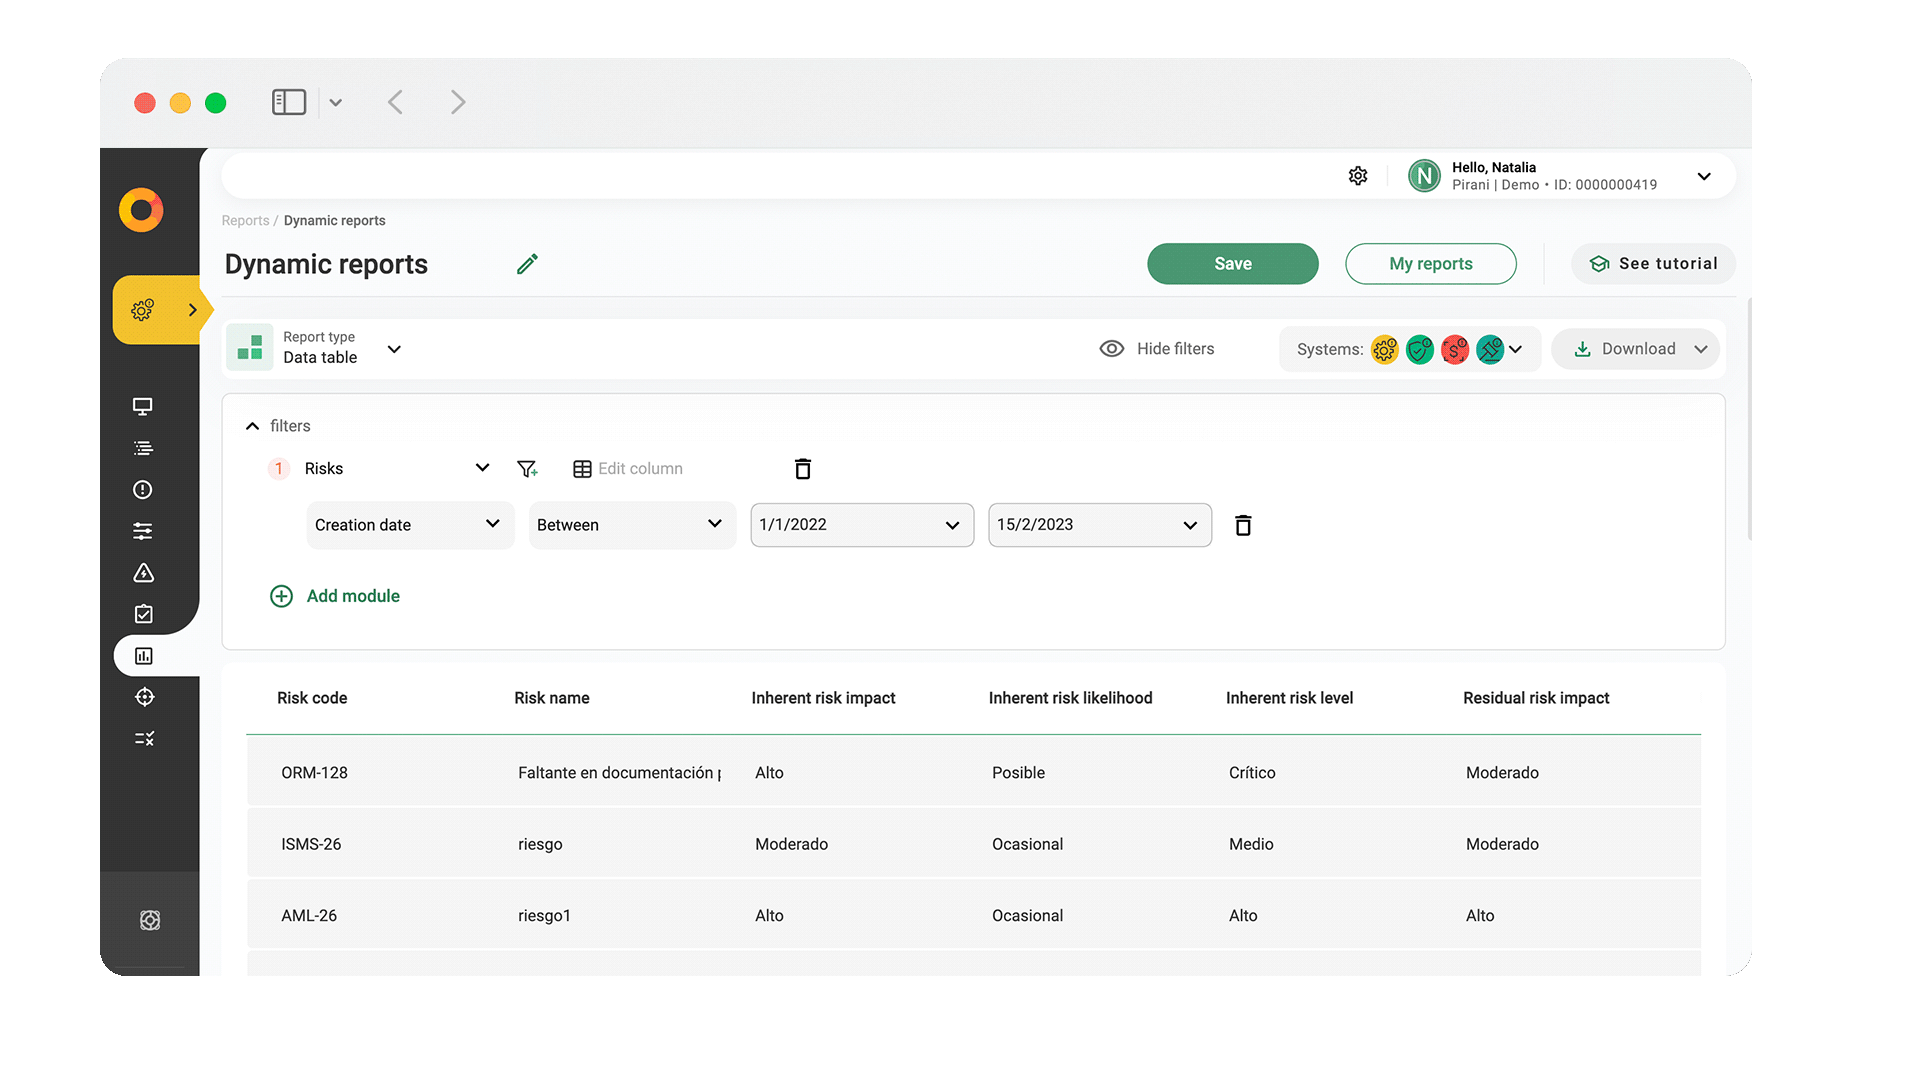This screenshot has height=1080, width=1920.
Task: Click the Save button
Action: coord(1232,263)
